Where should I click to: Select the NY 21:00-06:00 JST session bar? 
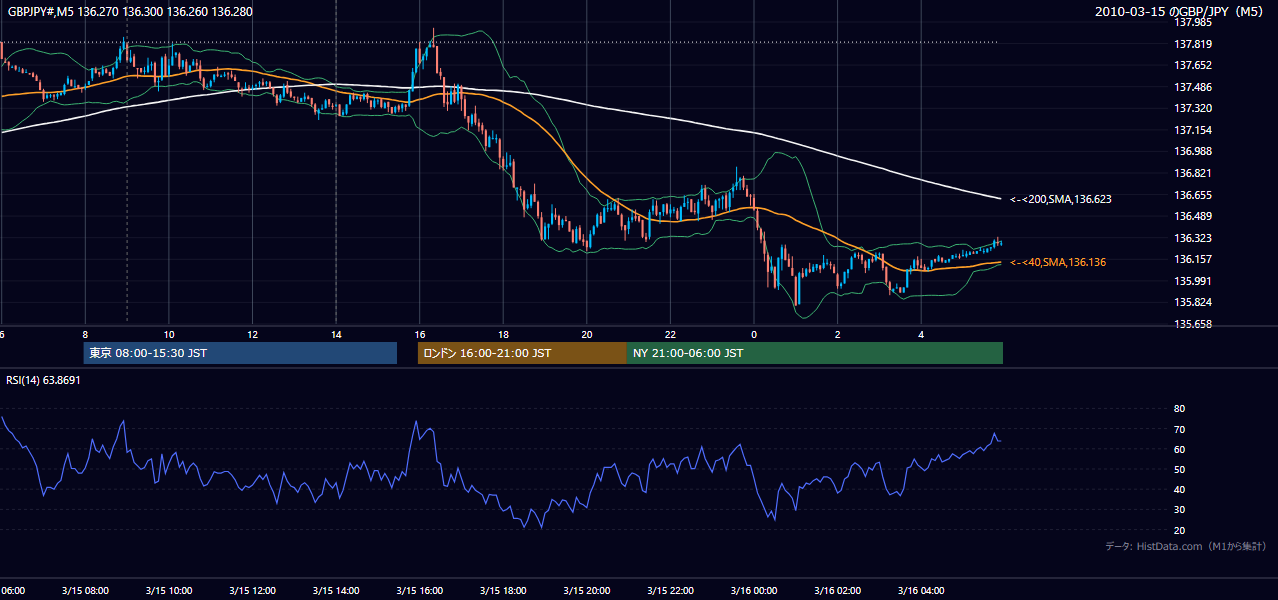(815, 353)
